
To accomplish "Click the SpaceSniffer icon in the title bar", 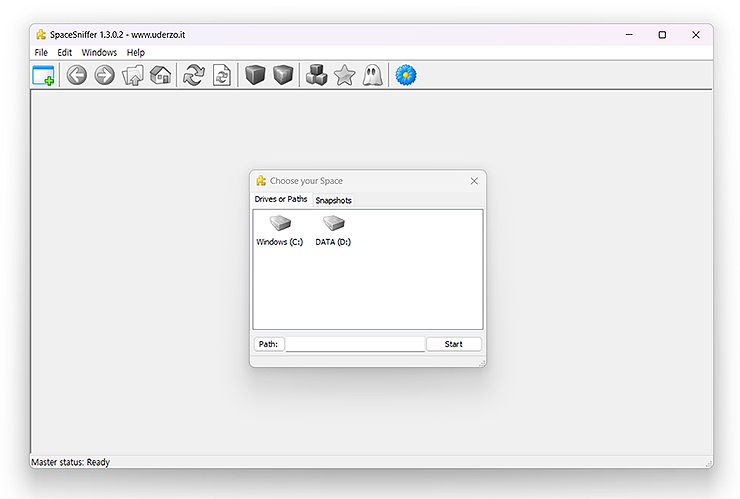I will (42, 34).
